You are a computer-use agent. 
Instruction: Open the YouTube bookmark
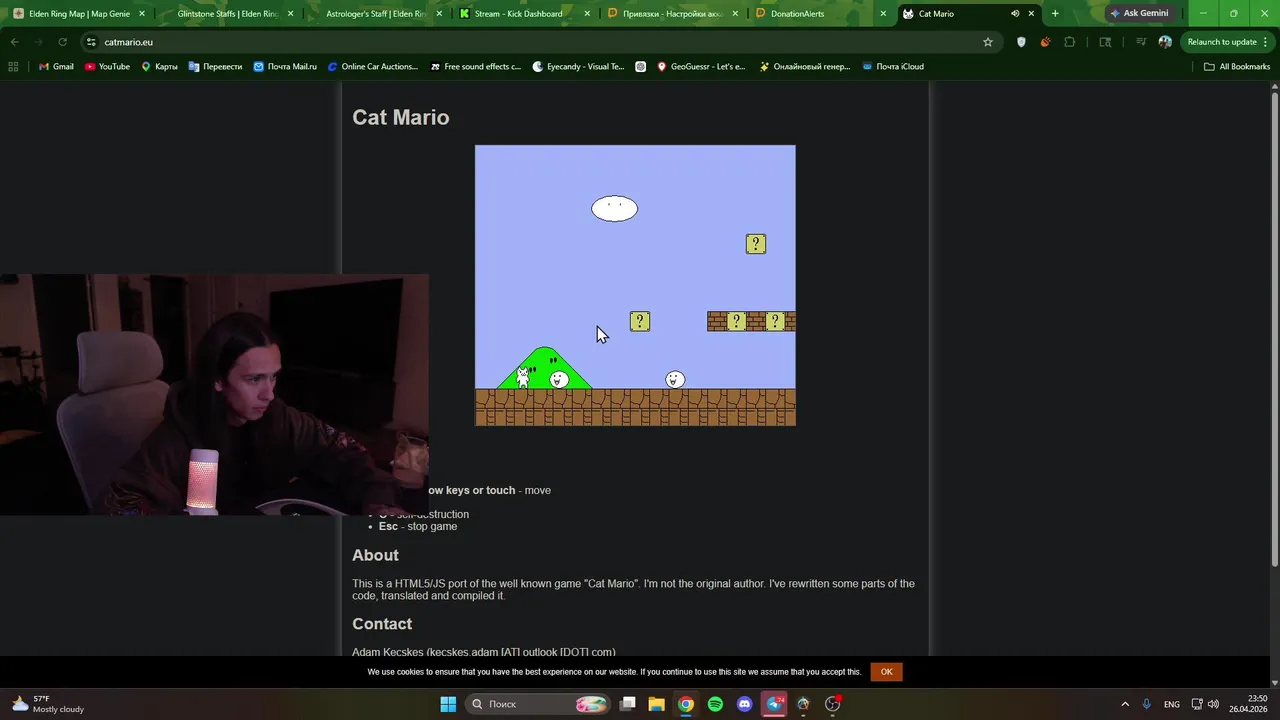tap(107, 66)
